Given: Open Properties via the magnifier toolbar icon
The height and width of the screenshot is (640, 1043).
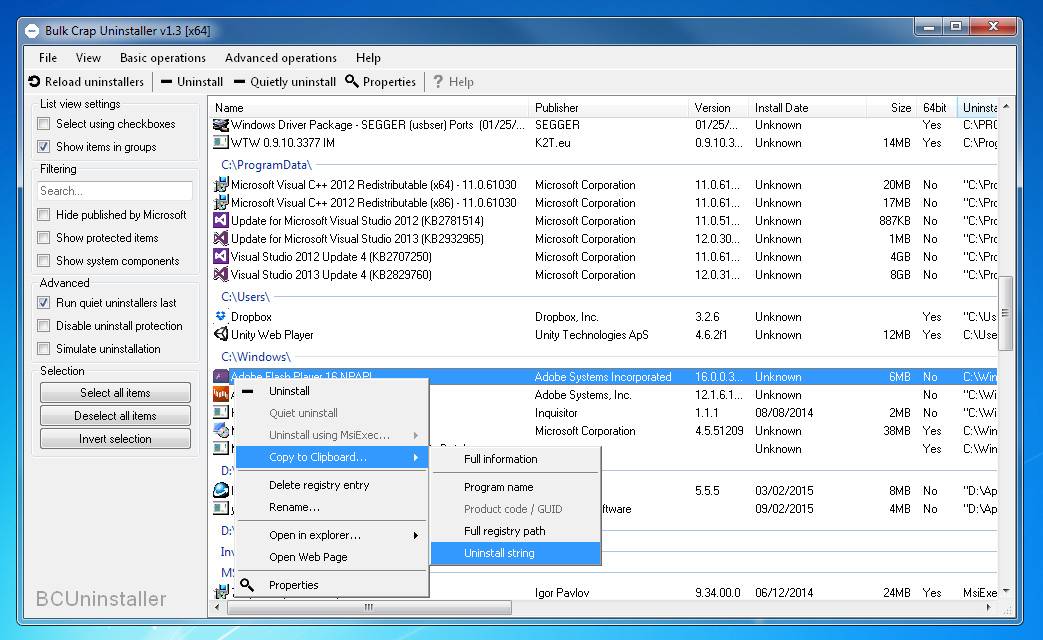Looking at the screenshot, I should coord(352,82).
